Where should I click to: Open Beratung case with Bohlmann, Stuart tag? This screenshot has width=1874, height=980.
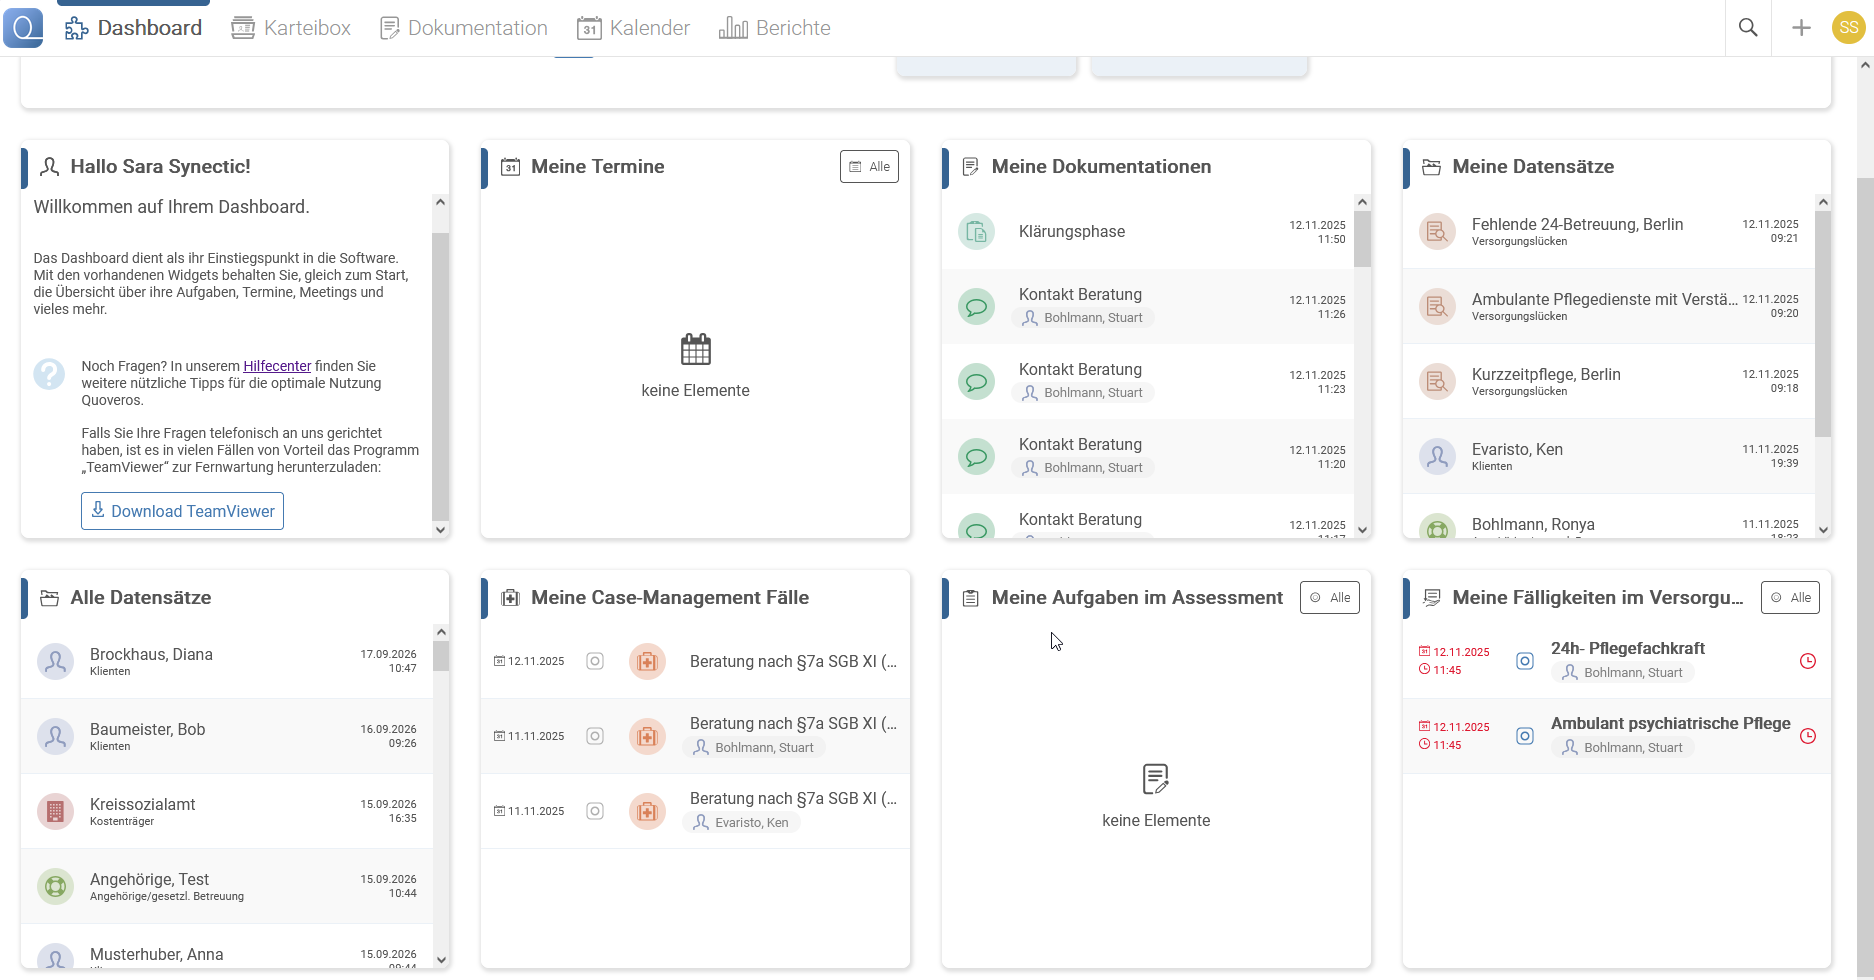click(x=695, y=736)
